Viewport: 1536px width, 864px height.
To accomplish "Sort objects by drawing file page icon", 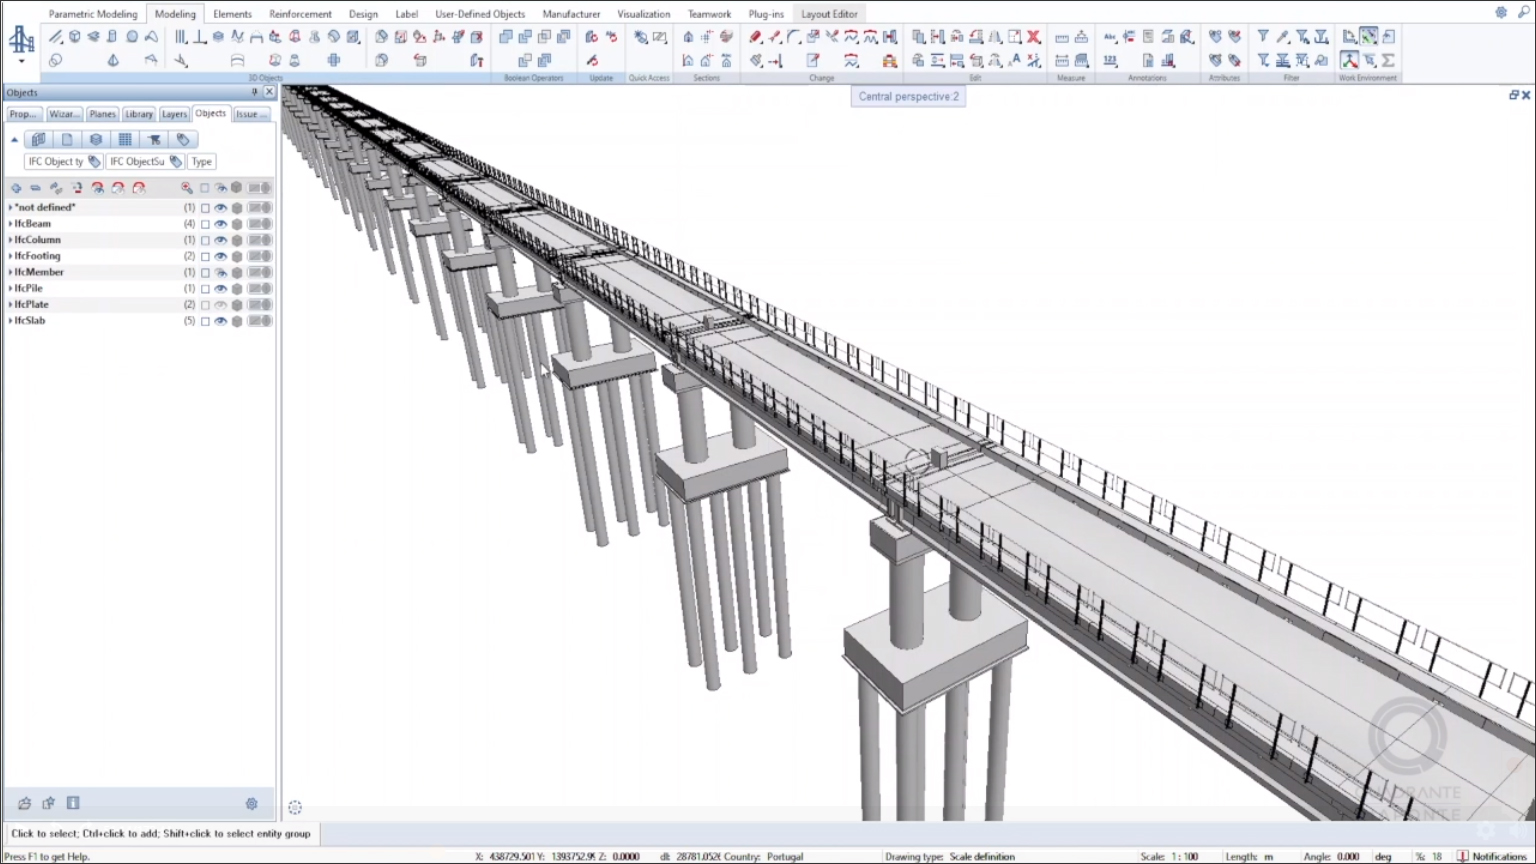I will click(67, 139).
